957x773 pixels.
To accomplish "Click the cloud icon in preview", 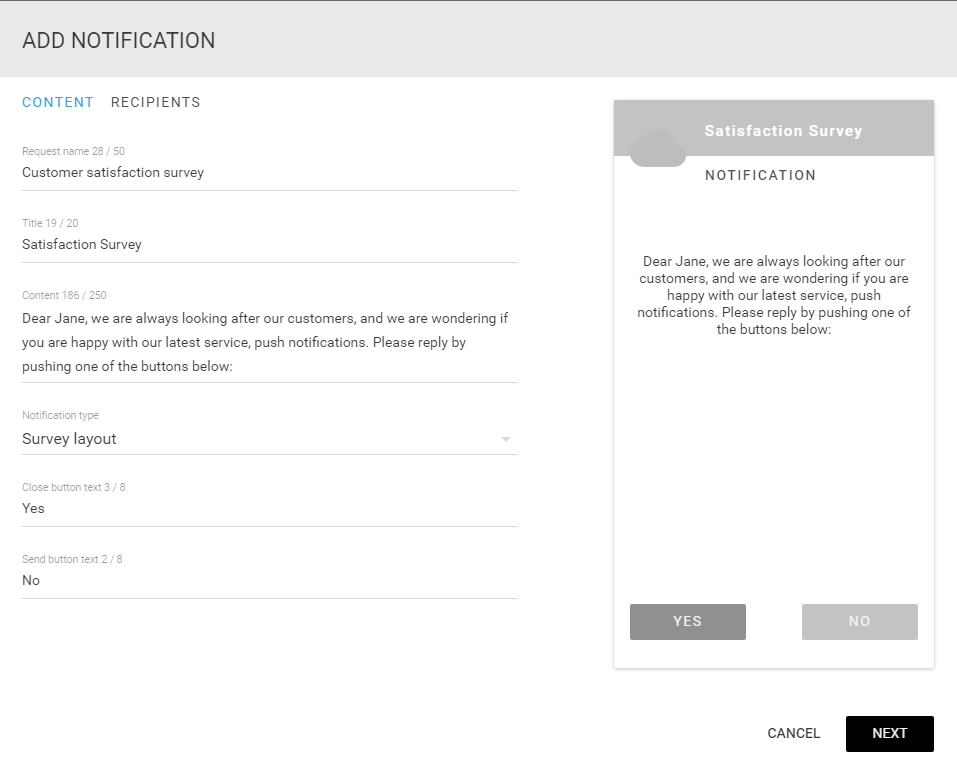I will pos(657,148).
